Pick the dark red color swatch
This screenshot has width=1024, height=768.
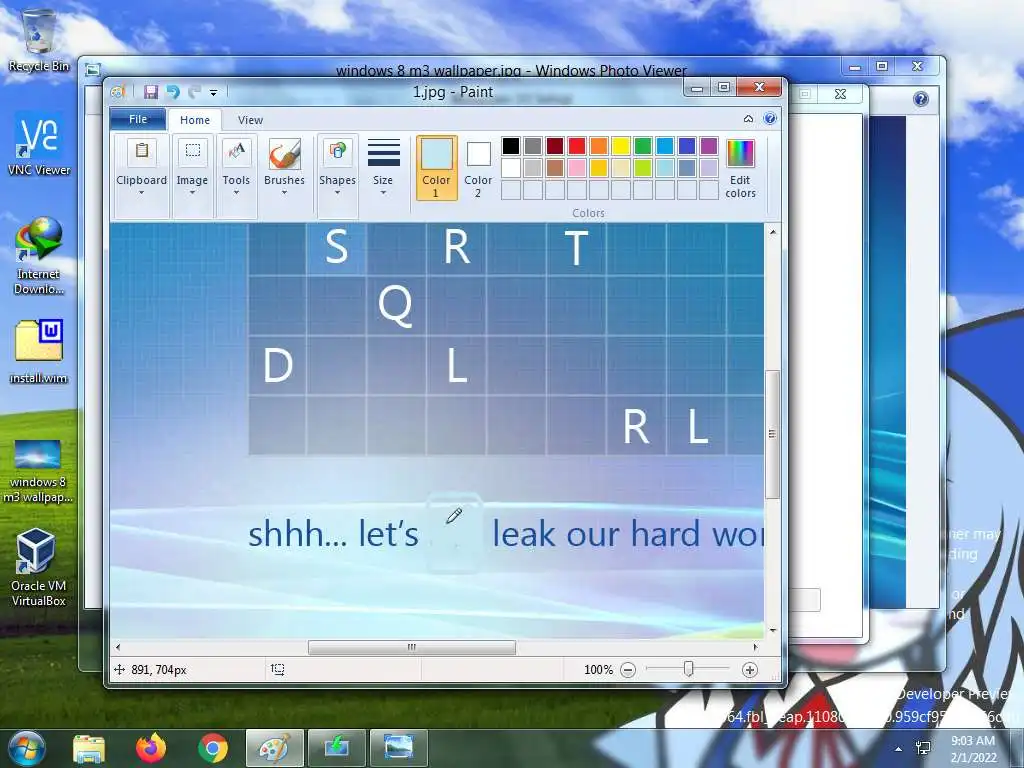[x=554, y=146]
